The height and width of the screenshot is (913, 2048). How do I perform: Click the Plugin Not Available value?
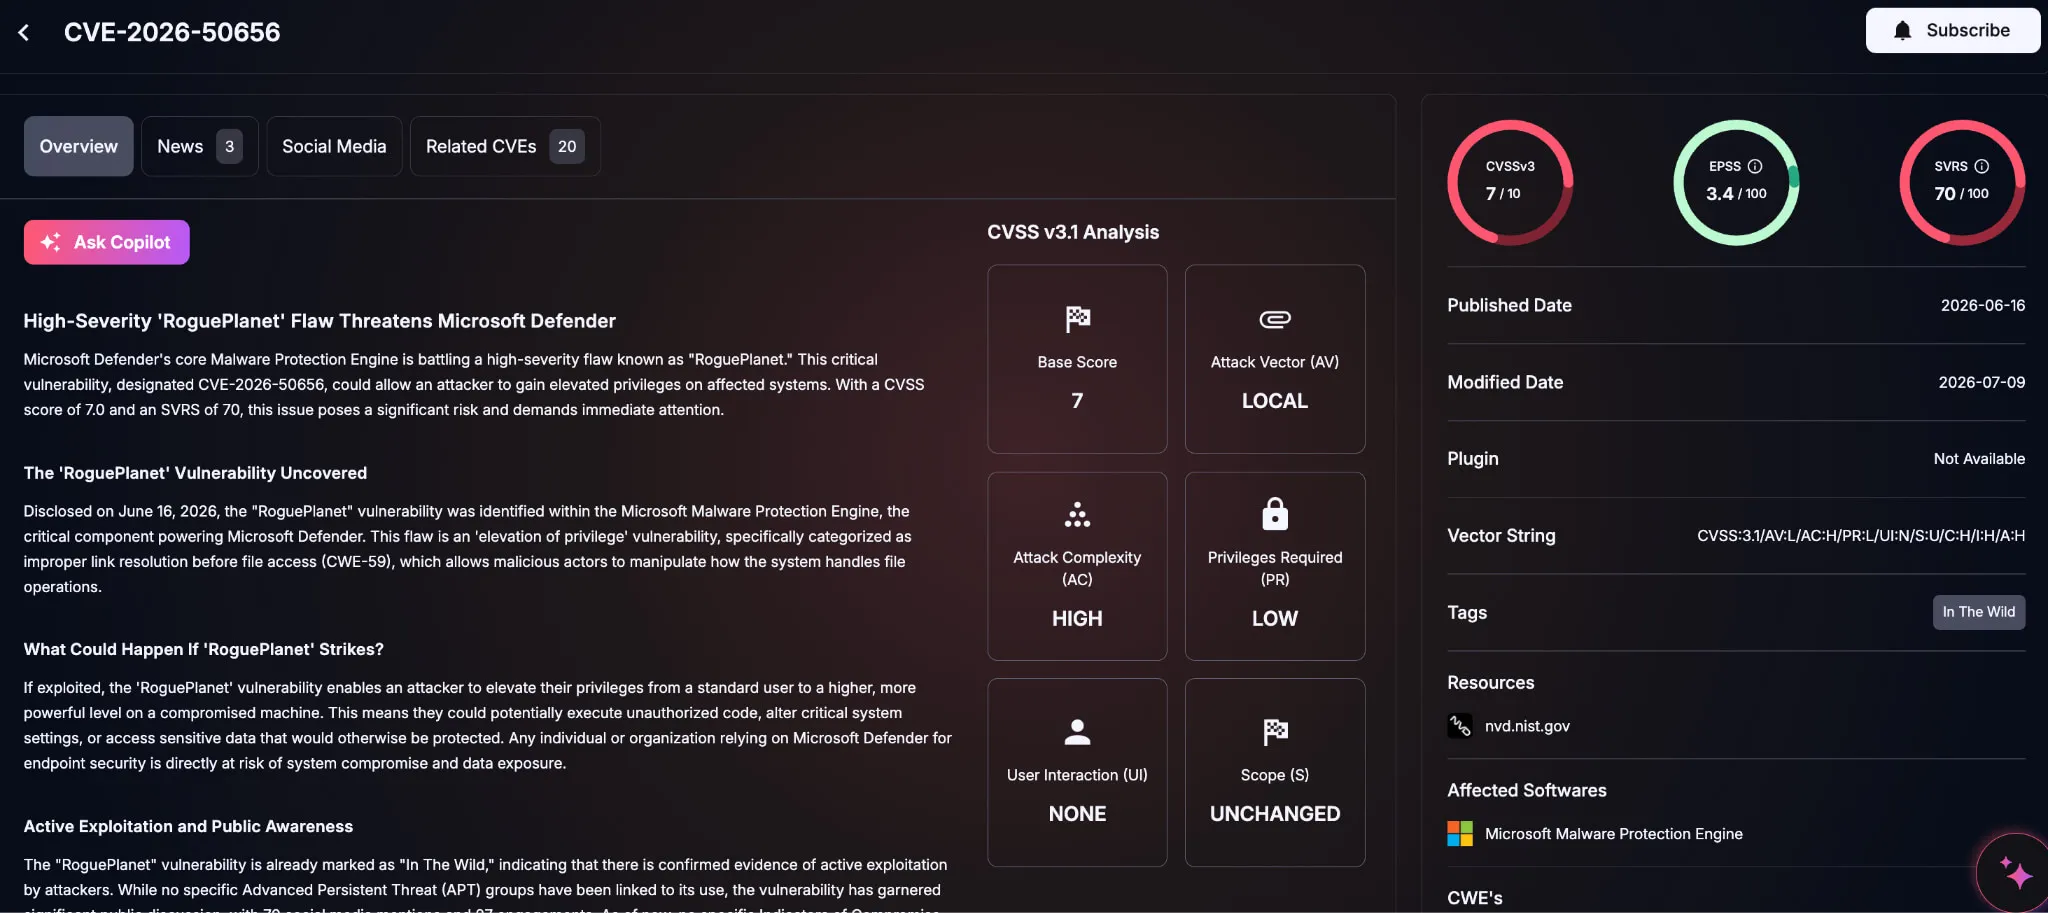point(1979,459)
